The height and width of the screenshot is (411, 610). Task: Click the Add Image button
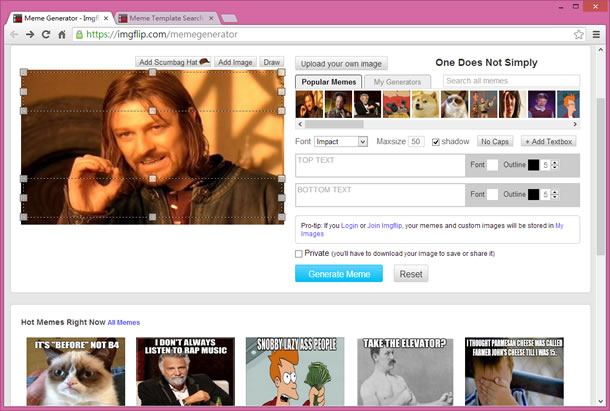coord(235,62)
